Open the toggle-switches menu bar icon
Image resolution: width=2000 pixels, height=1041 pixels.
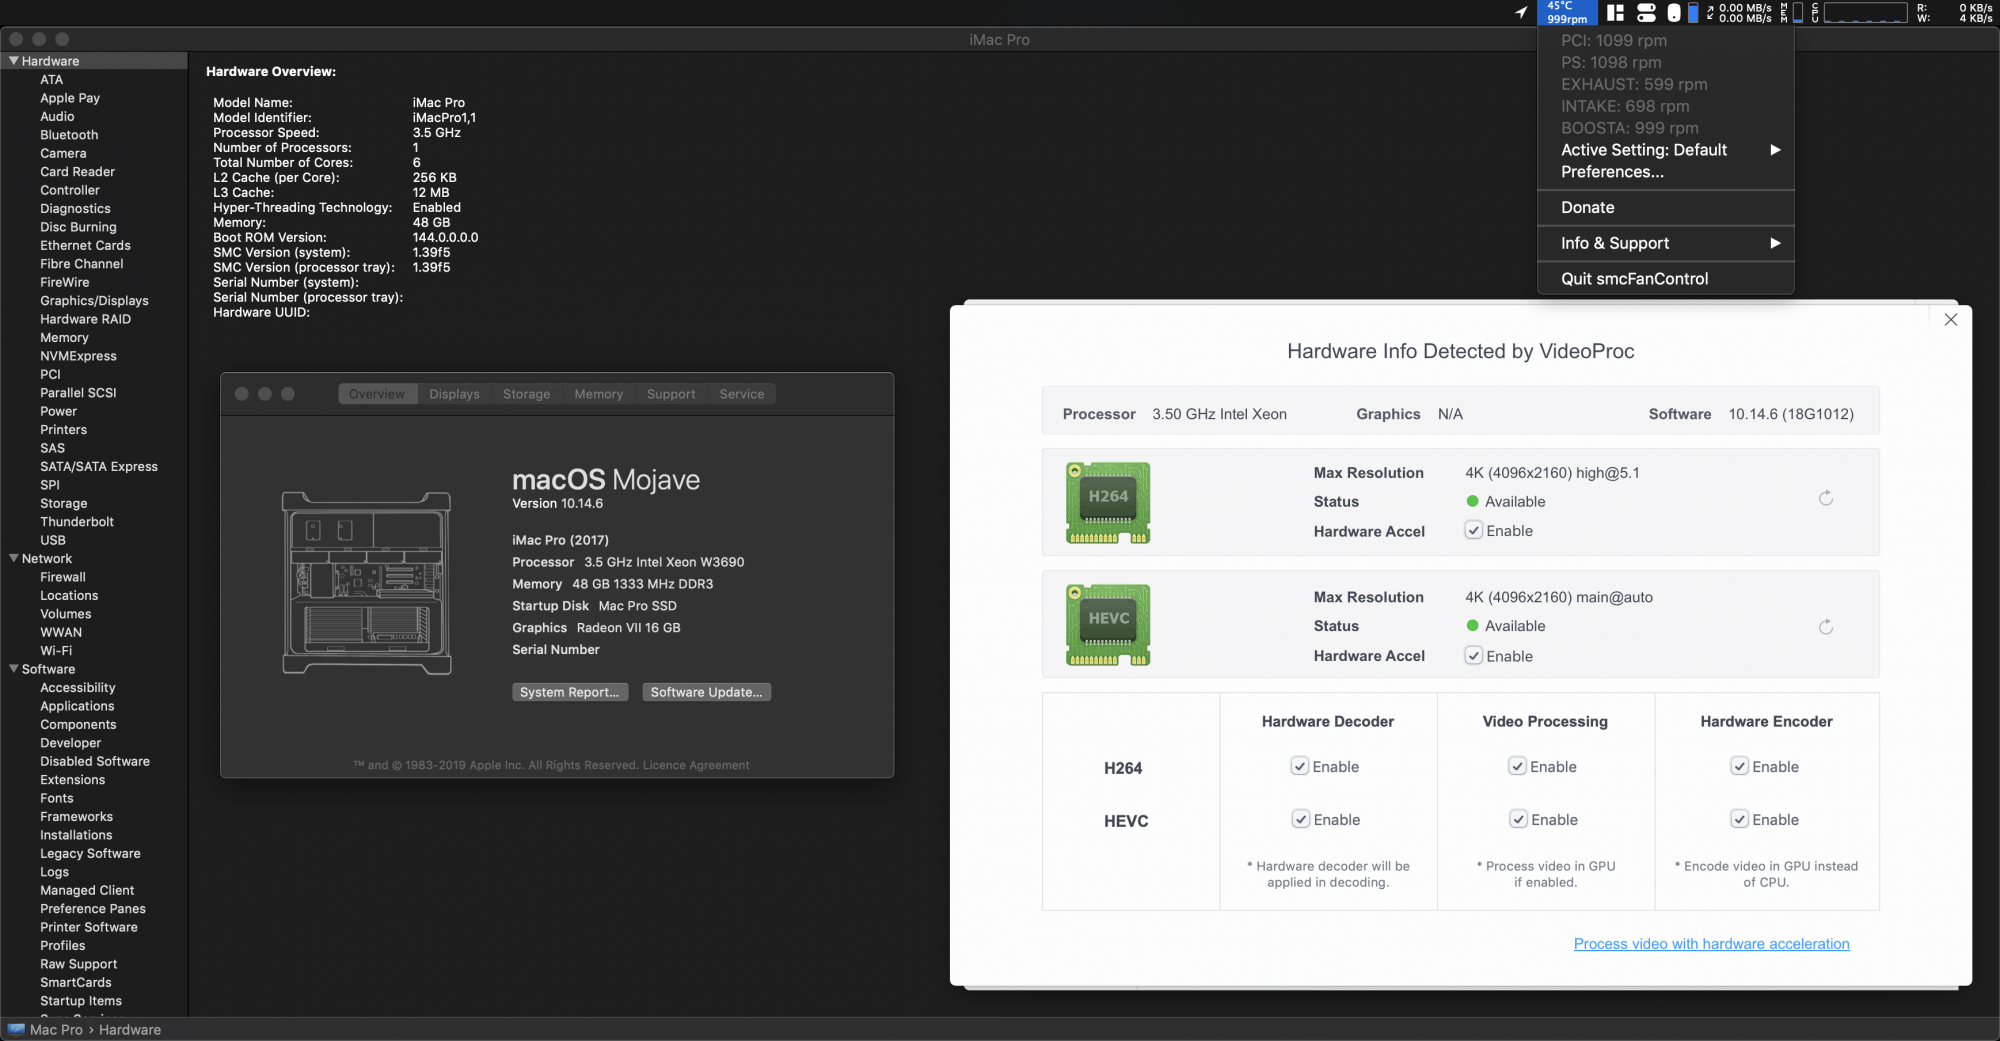(x=1646, y=12)
